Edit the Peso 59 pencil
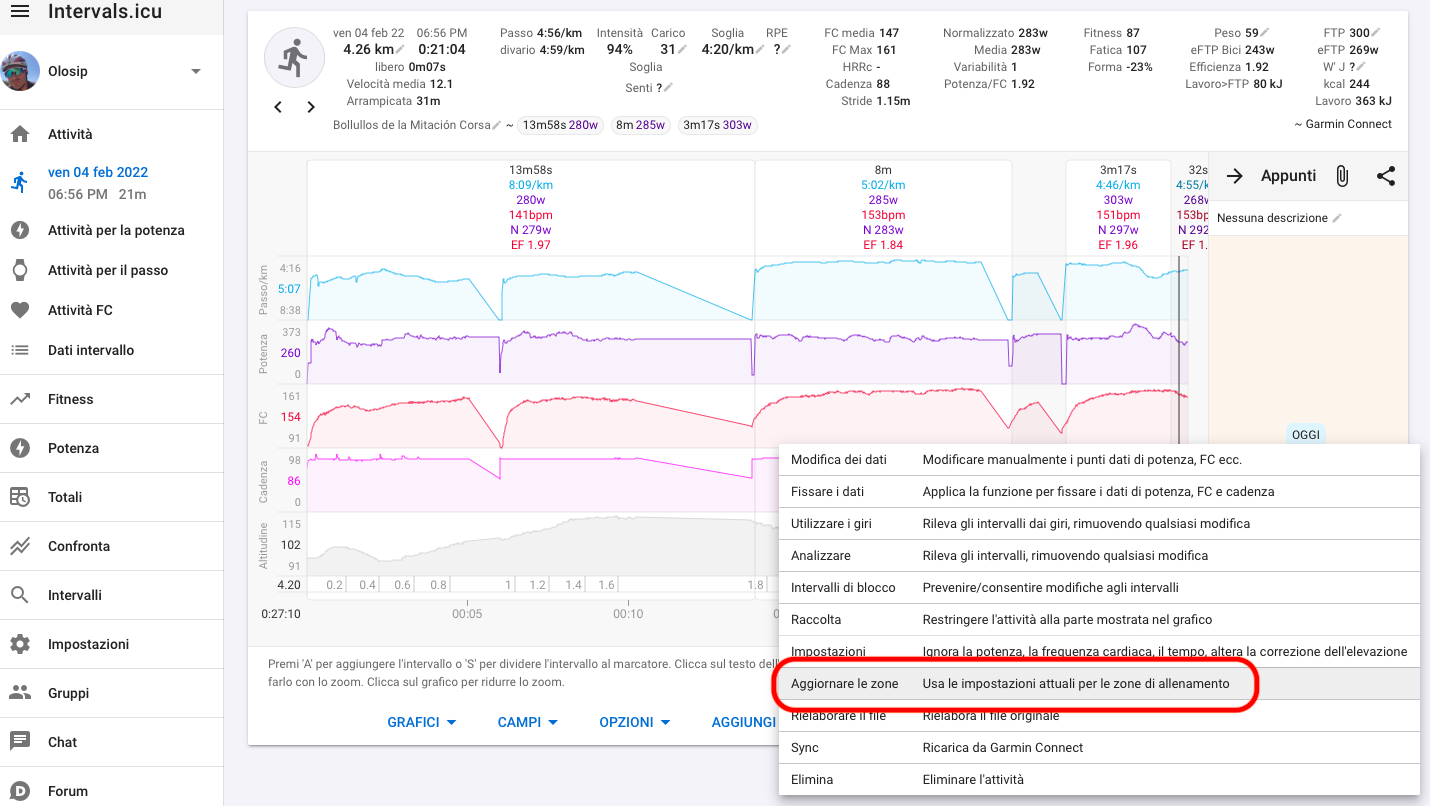 1265,33
